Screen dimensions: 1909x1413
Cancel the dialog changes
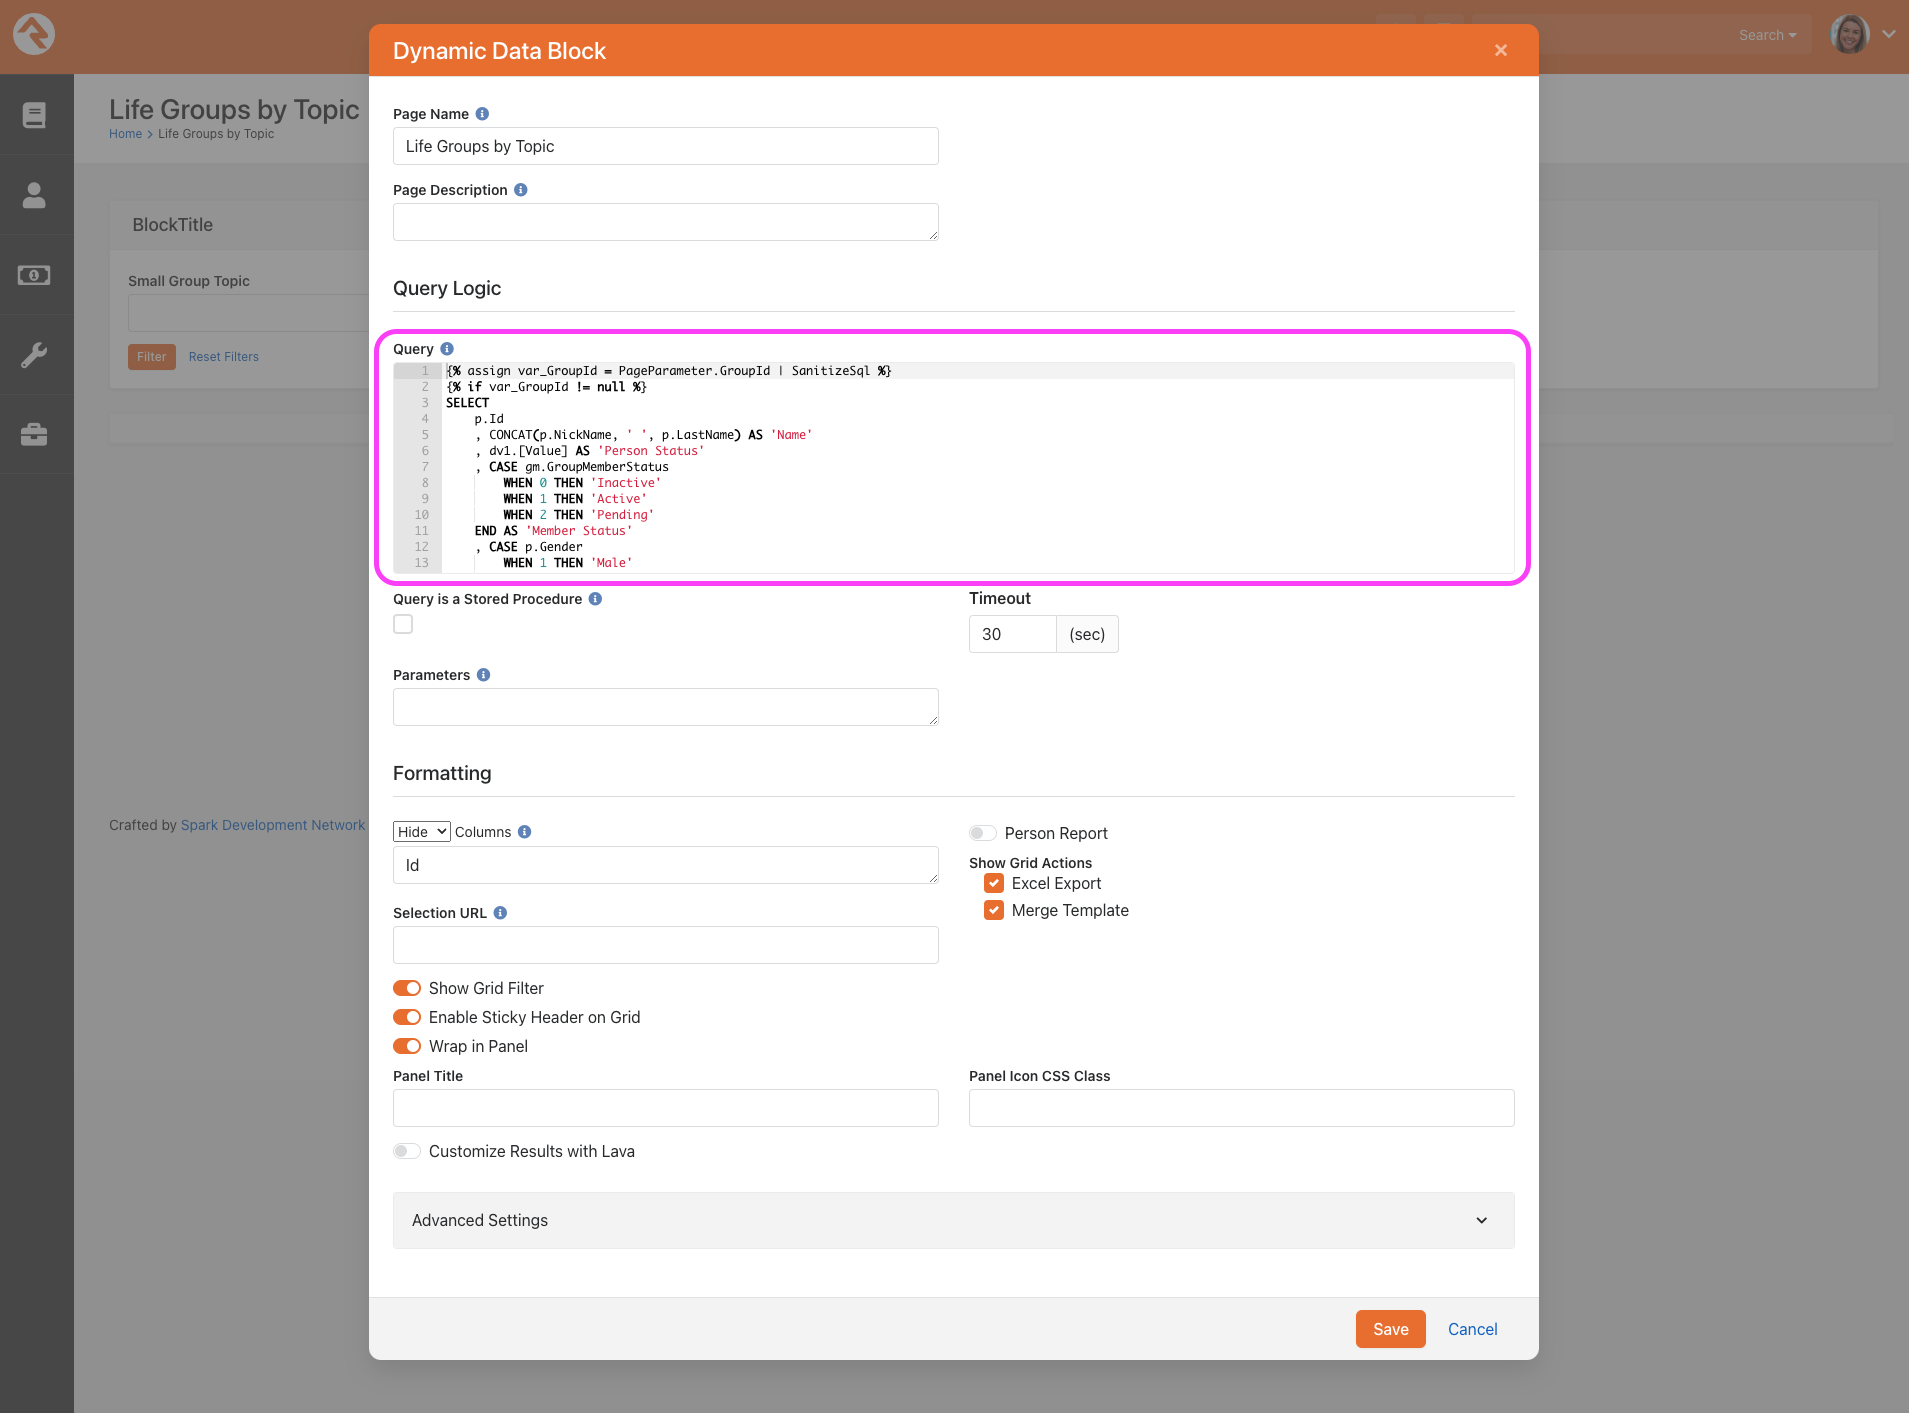1472,1329
